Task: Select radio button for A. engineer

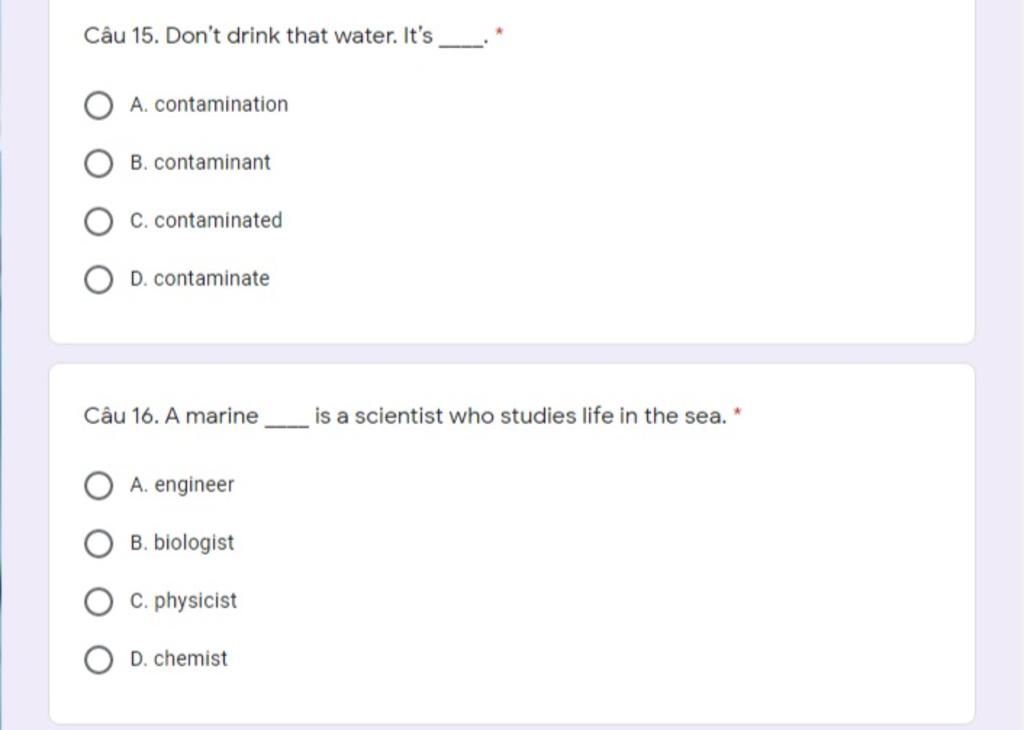Action: click(99, 485)
